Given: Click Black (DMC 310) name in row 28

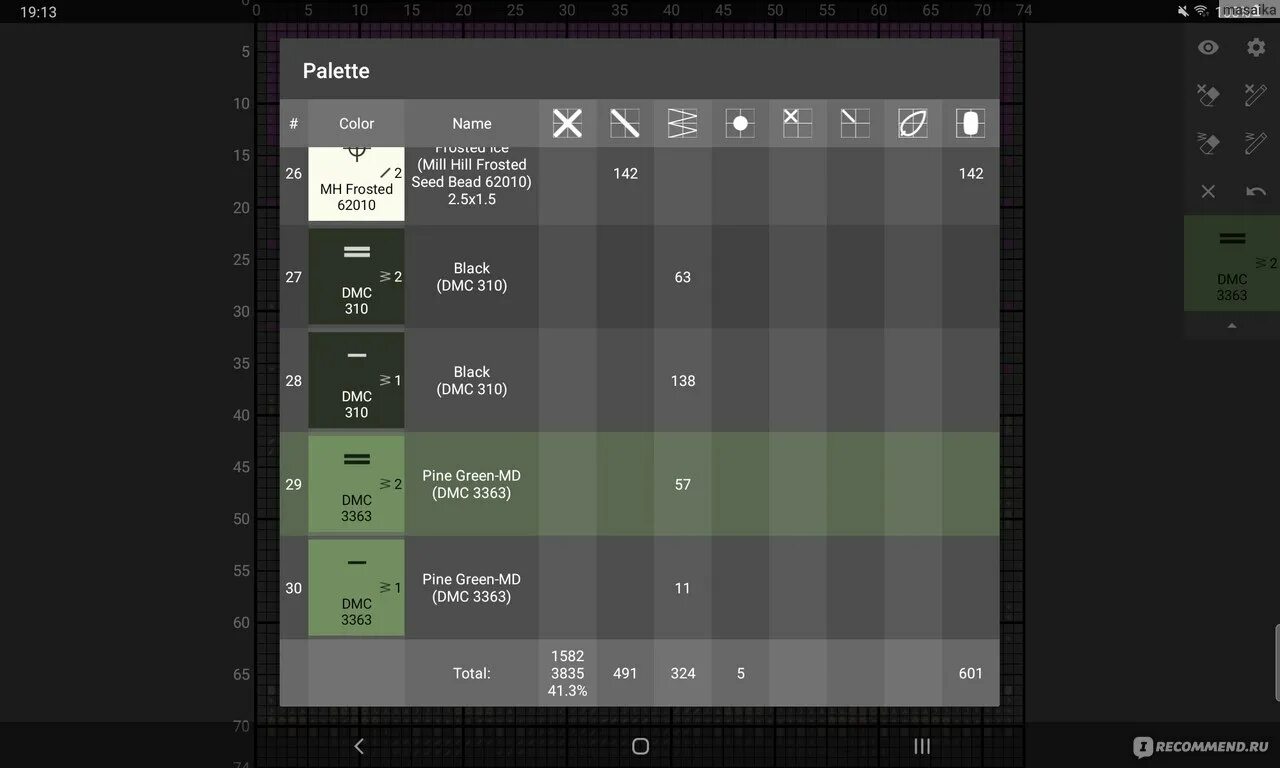Looking at the screenshot, I should coord(472,381).
